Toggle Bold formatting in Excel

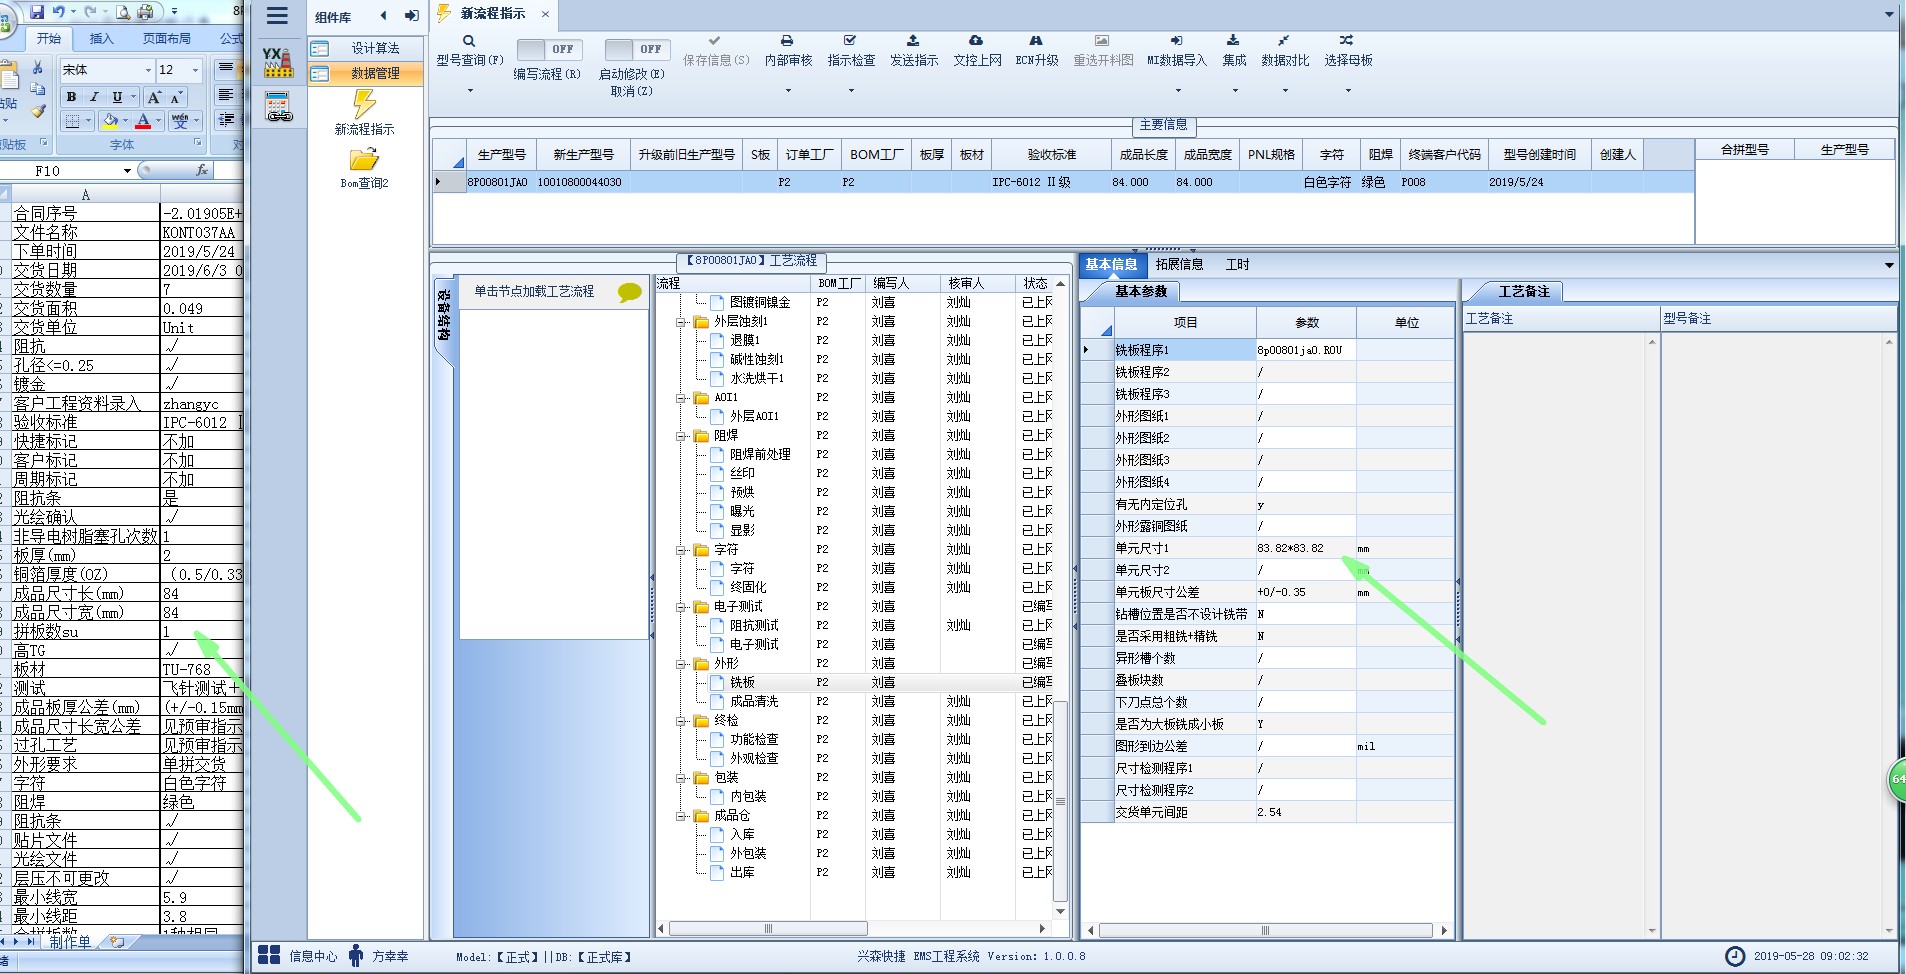coord(71,97)
